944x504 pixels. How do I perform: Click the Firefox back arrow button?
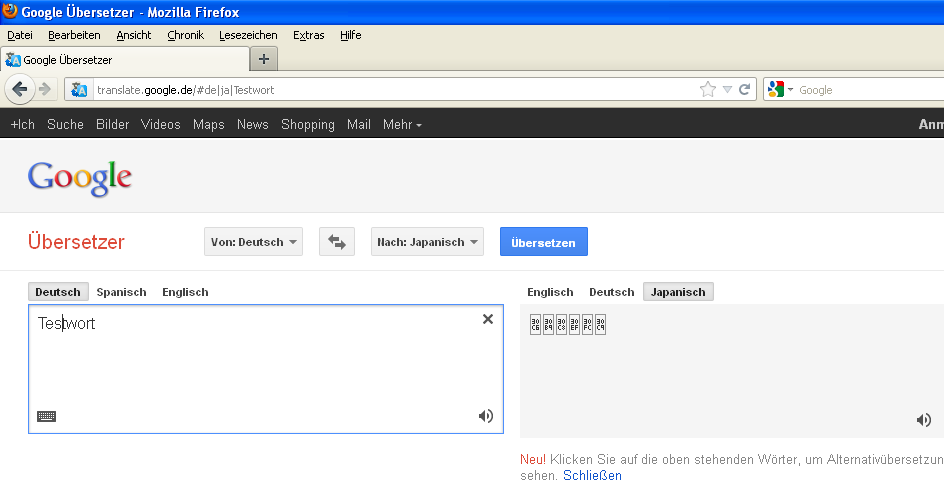20,90
